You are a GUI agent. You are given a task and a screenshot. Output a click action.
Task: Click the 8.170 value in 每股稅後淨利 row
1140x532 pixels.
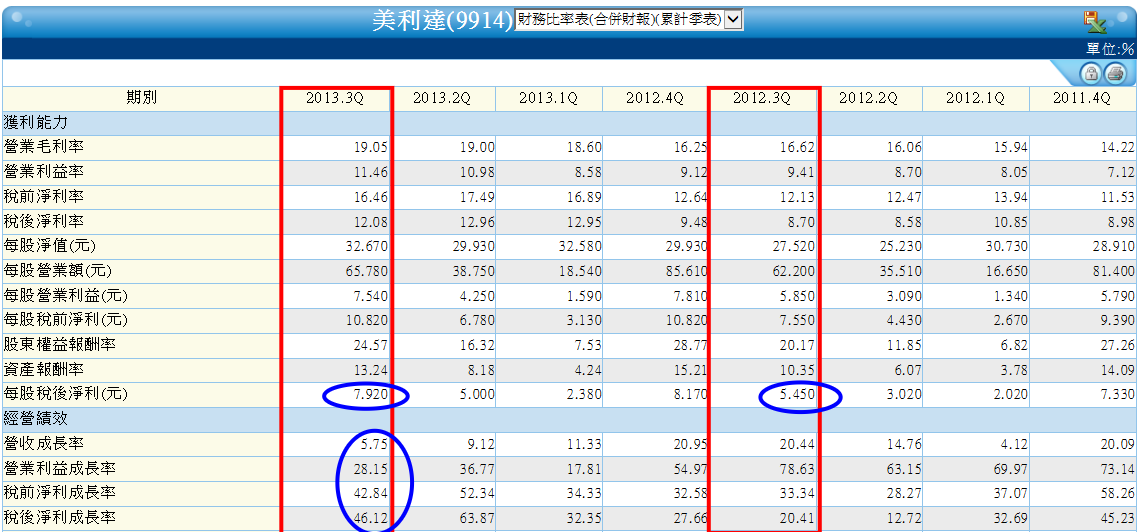coord(691,395)
